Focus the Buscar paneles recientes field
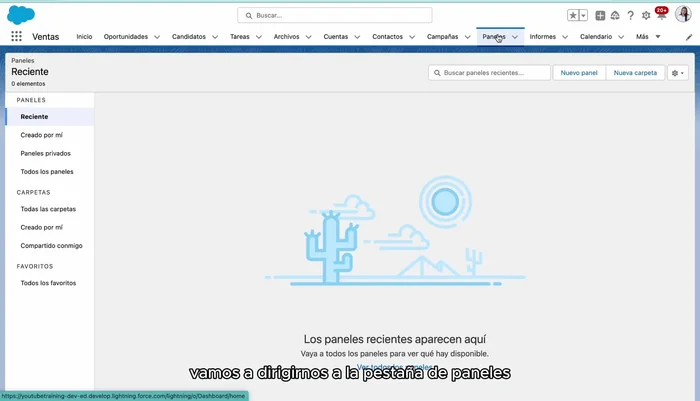This screenshot has height=401, width=700. point(489,73)
